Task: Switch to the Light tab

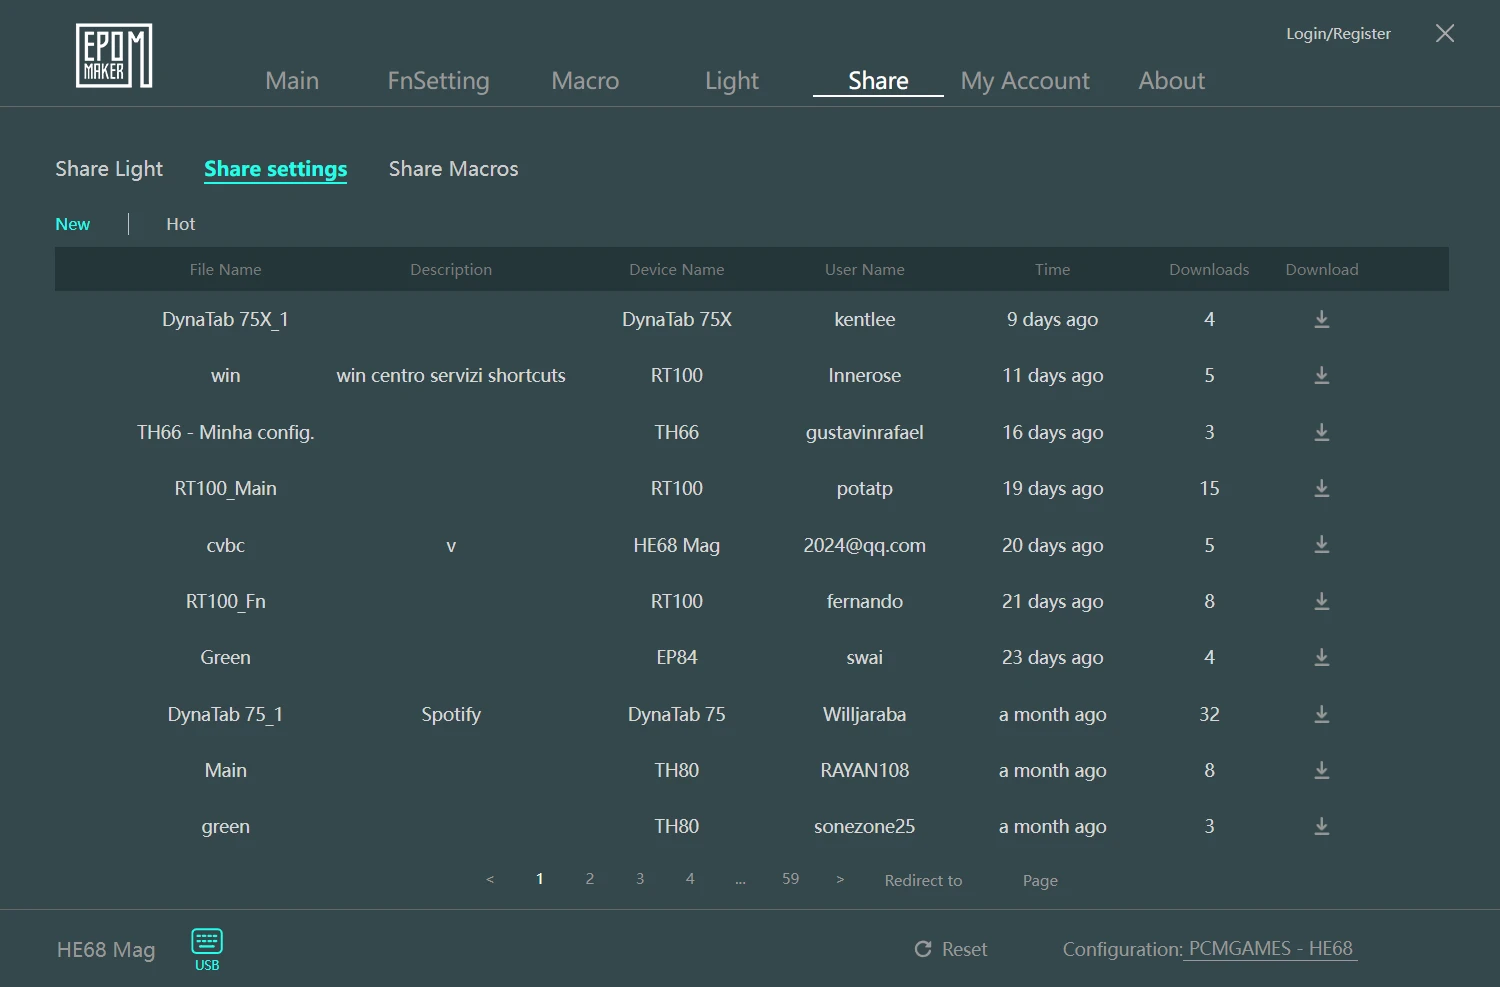Action: [x=732, y=81]
